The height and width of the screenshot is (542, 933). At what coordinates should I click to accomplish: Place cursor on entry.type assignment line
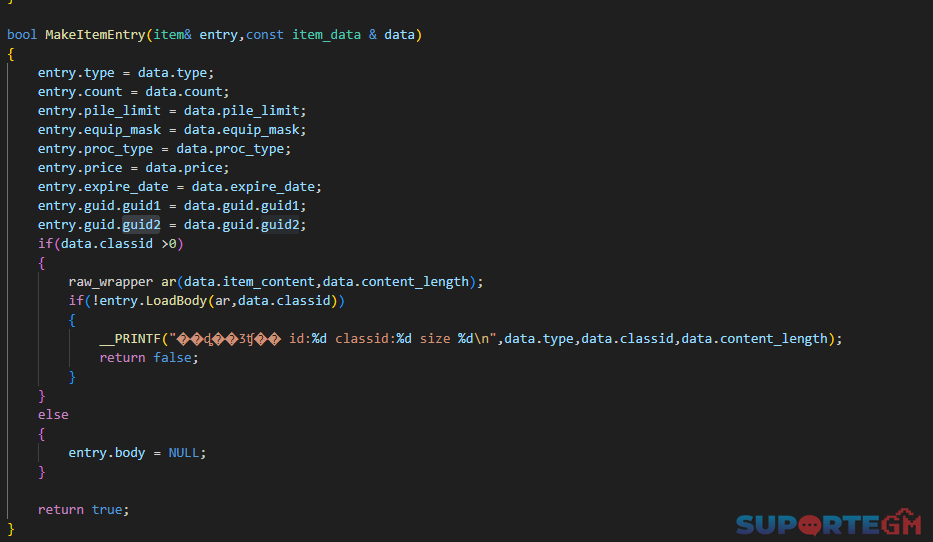click(x=126, y=73)
